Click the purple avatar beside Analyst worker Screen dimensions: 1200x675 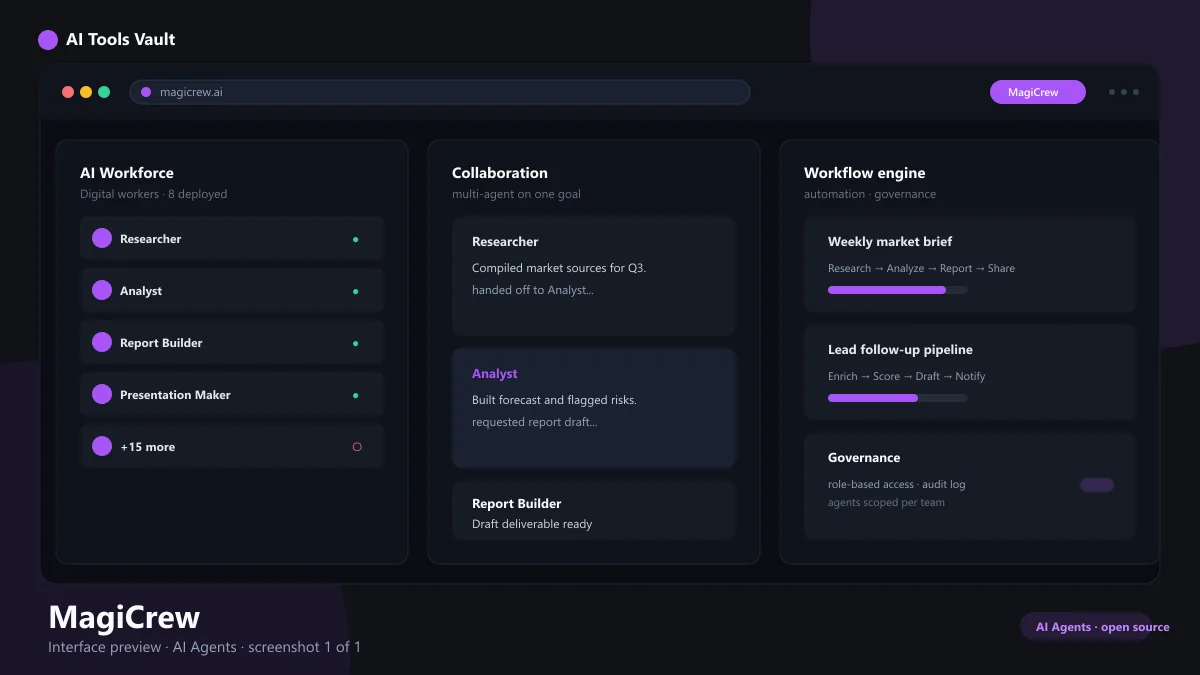tap(102, 290)
